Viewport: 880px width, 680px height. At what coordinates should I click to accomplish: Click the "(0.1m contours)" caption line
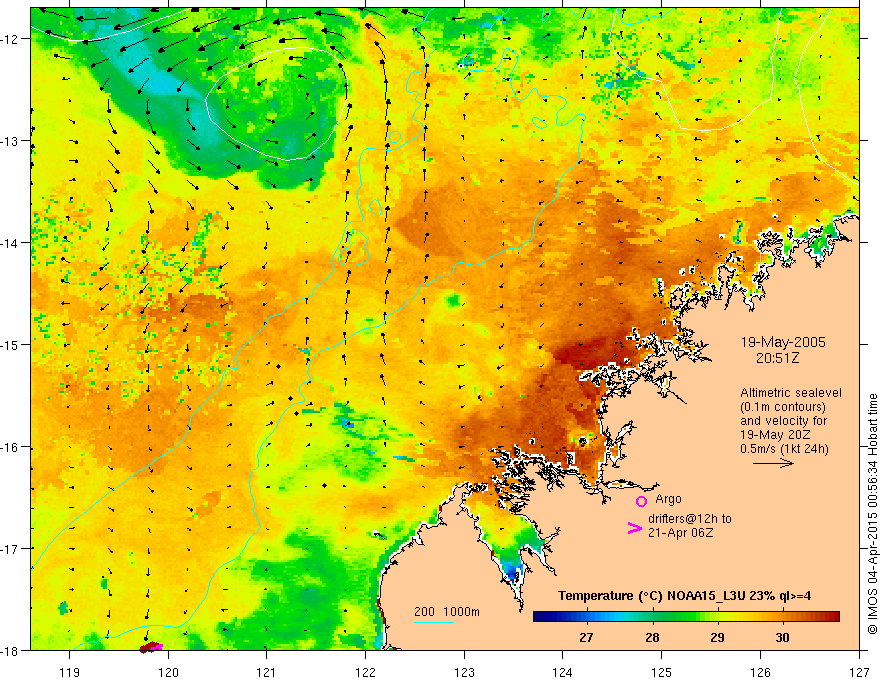click(x=783, y=407)
